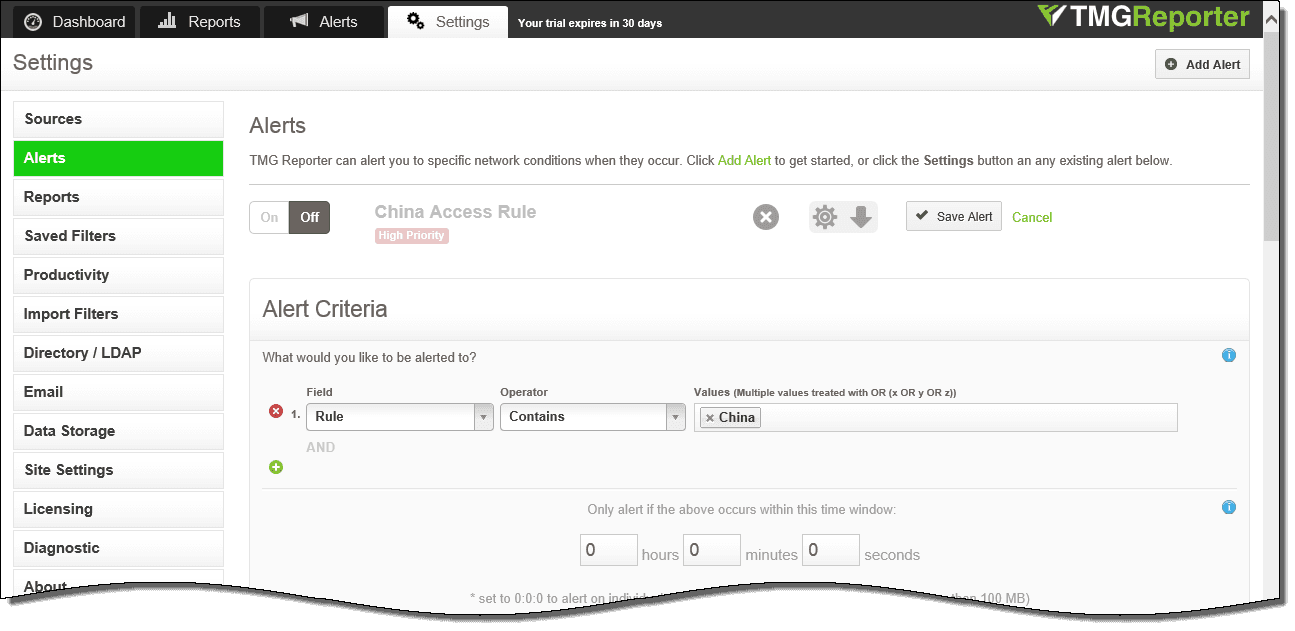
Task: Open the Operator dropdown showing Contains
Action: coord(592,417)
